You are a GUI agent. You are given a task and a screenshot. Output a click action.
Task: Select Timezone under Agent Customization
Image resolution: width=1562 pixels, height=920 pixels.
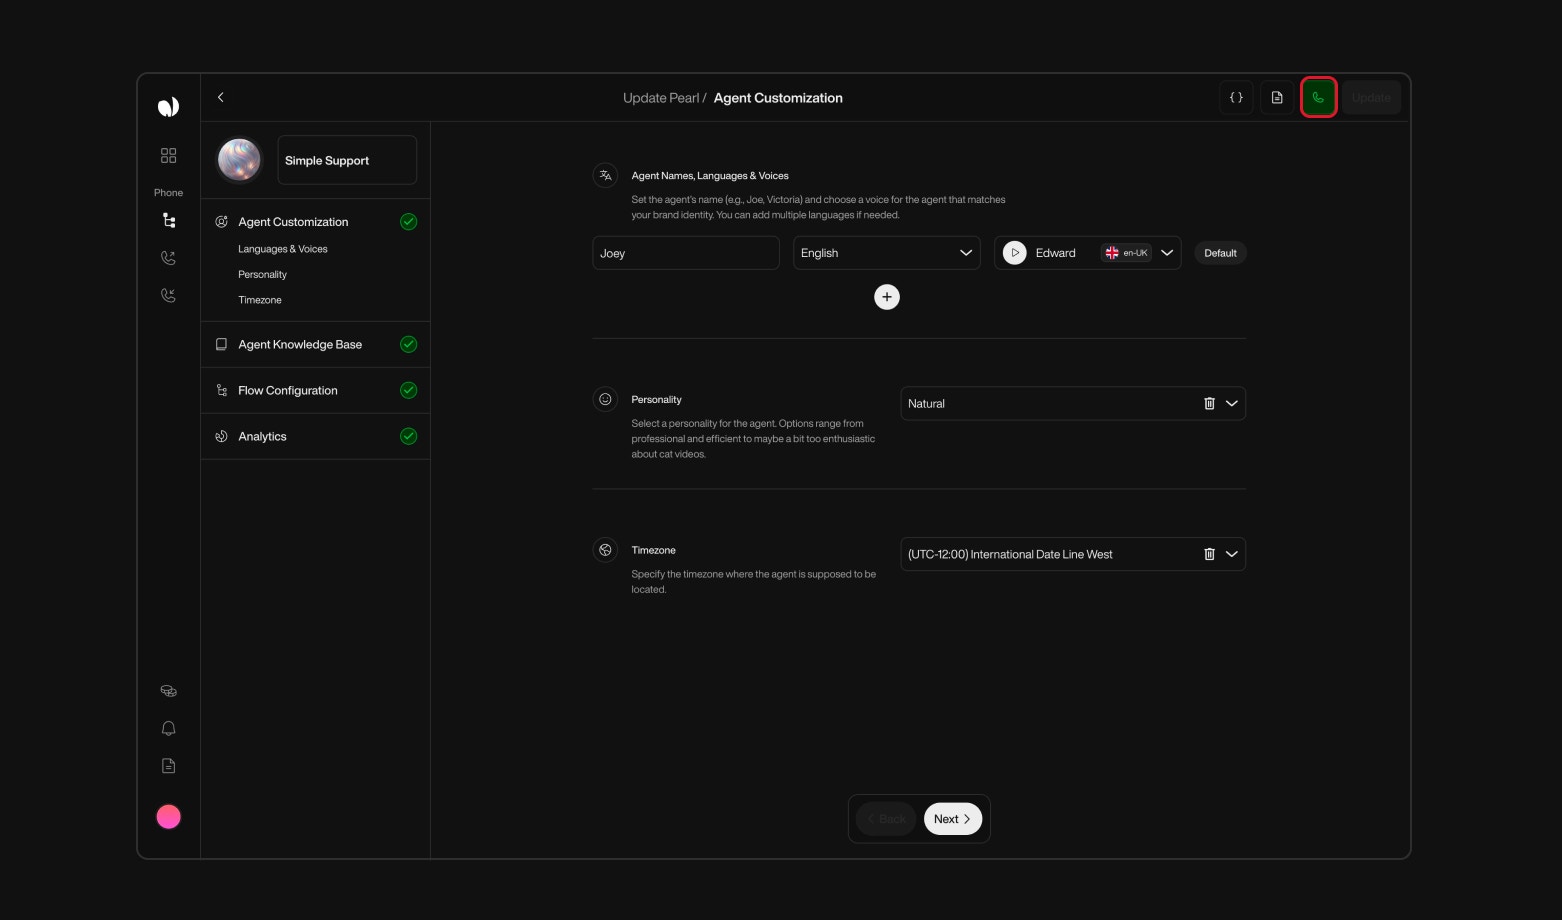(259, 299)
